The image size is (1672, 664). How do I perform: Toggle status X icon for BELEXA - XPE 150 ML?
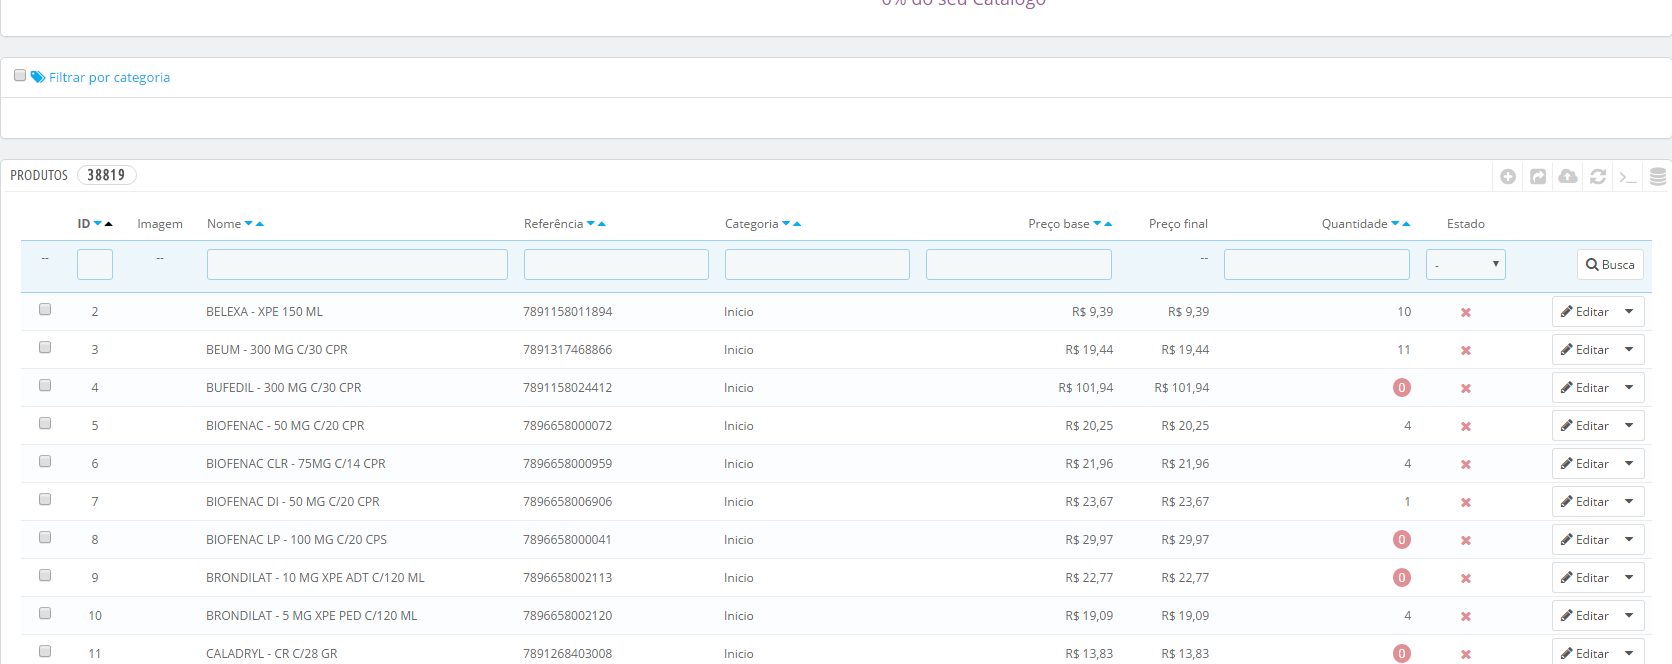(x=1466, y=313)
